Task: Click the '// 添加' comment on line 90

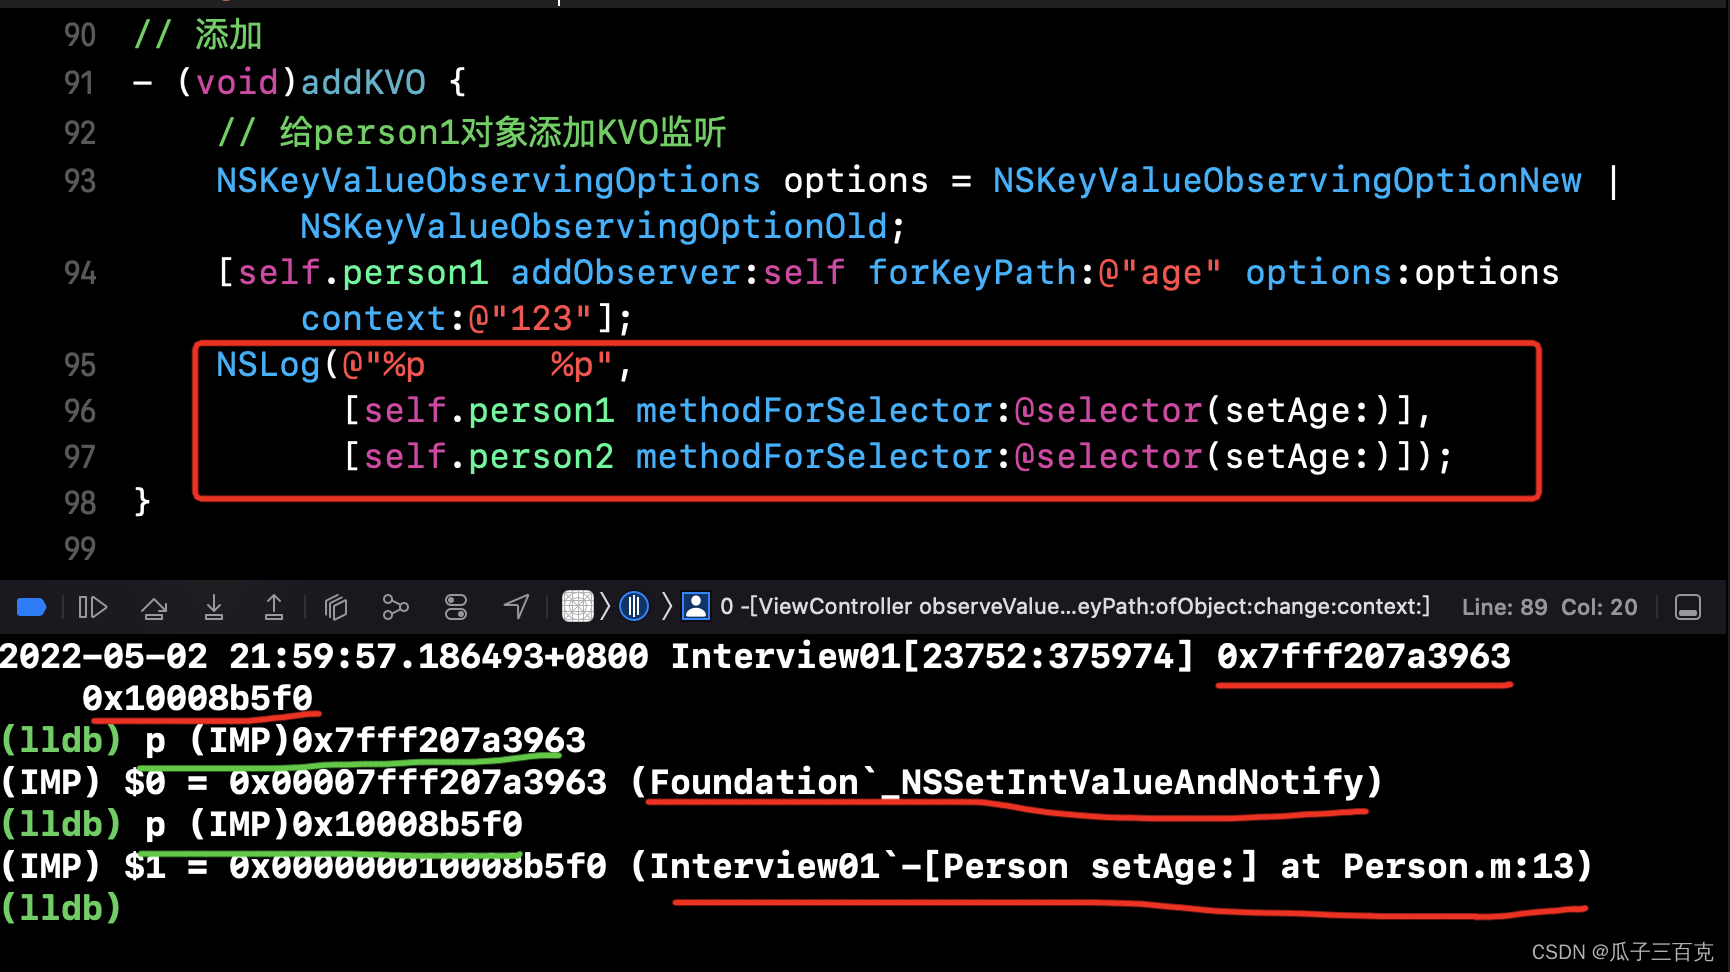Action: (x=198, y=35)
